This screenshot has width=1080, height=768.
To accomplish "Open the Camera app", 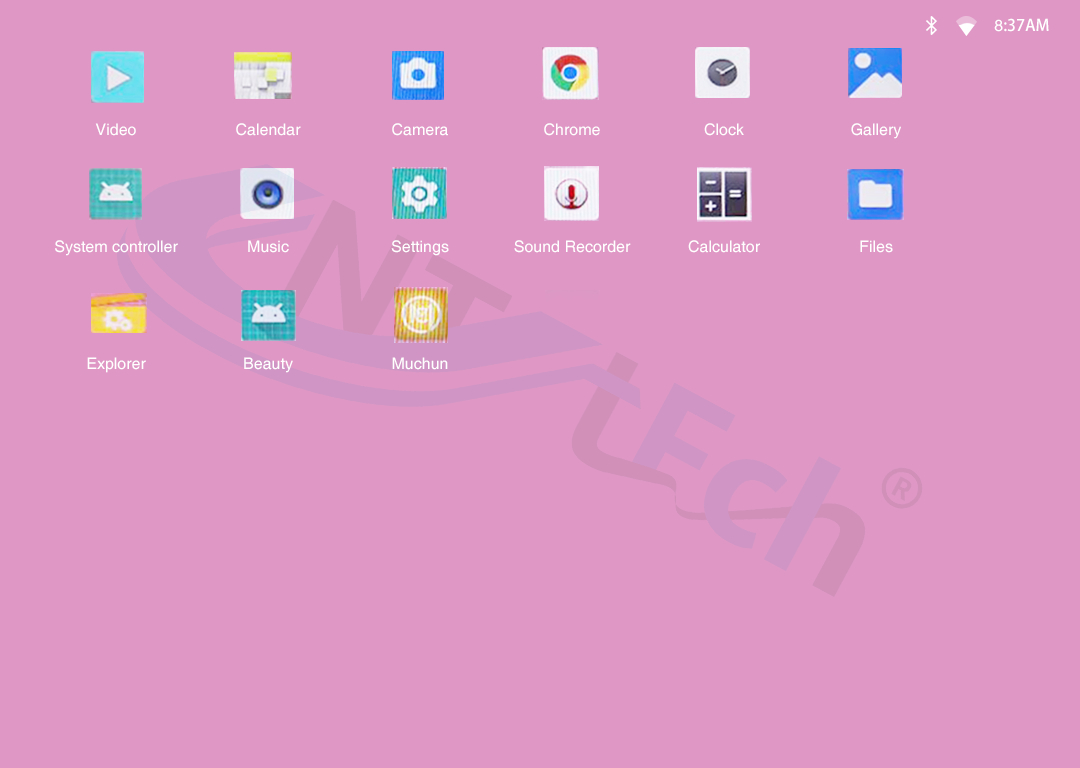I will click(418, 76).
